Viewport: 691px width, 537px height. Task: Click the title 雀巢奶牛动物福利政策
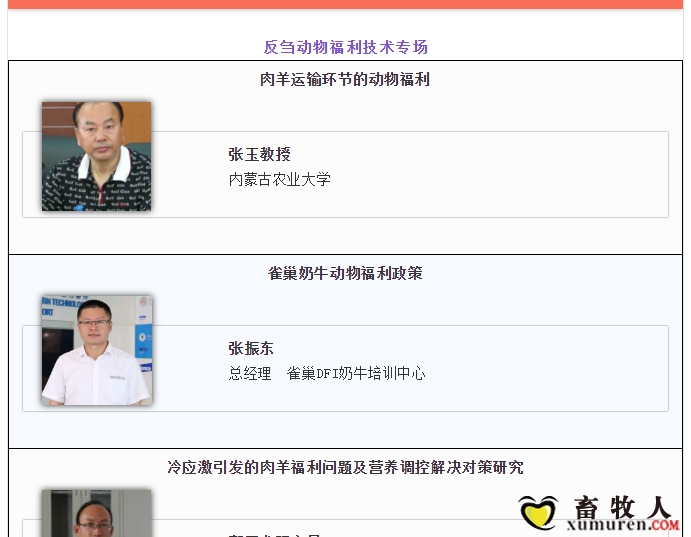pyautogui.click(x=345, y=274)
